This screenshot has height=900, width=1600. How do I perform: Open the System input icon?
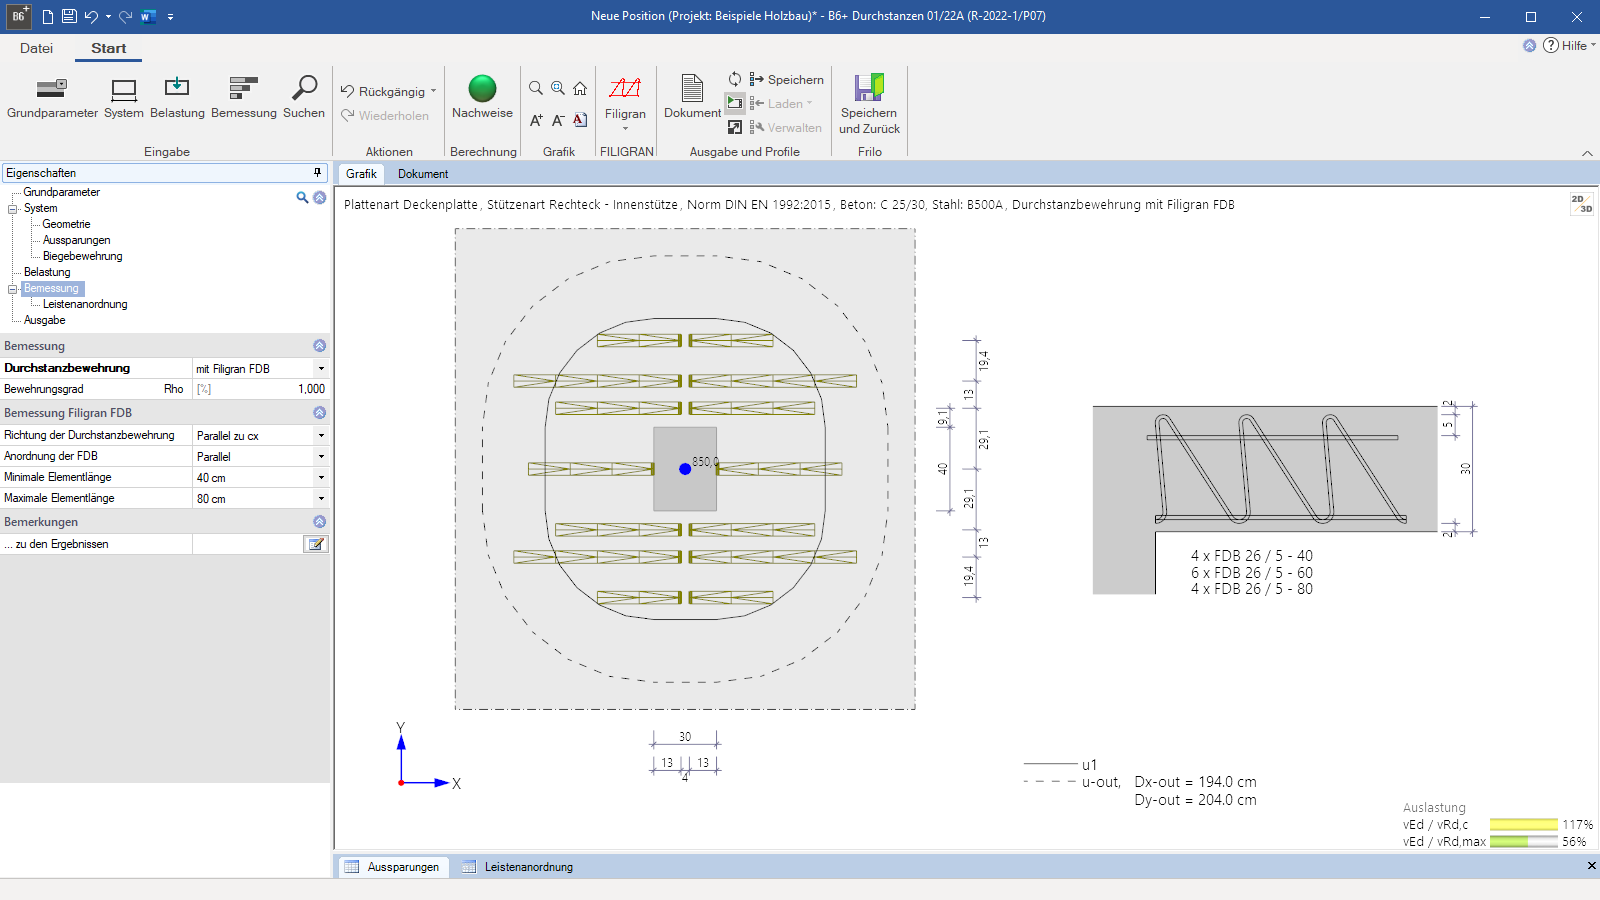coord(124,89)
